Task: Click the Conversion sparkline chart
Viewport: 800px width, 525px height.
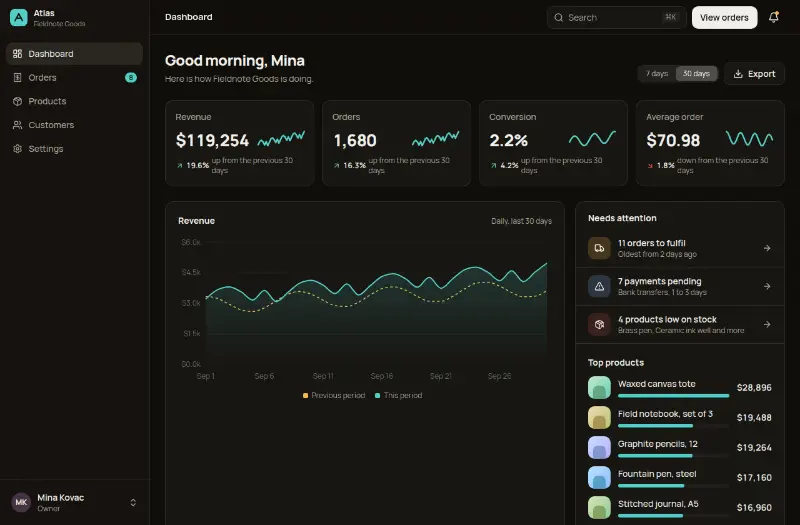Action: (x=592, y=138)
